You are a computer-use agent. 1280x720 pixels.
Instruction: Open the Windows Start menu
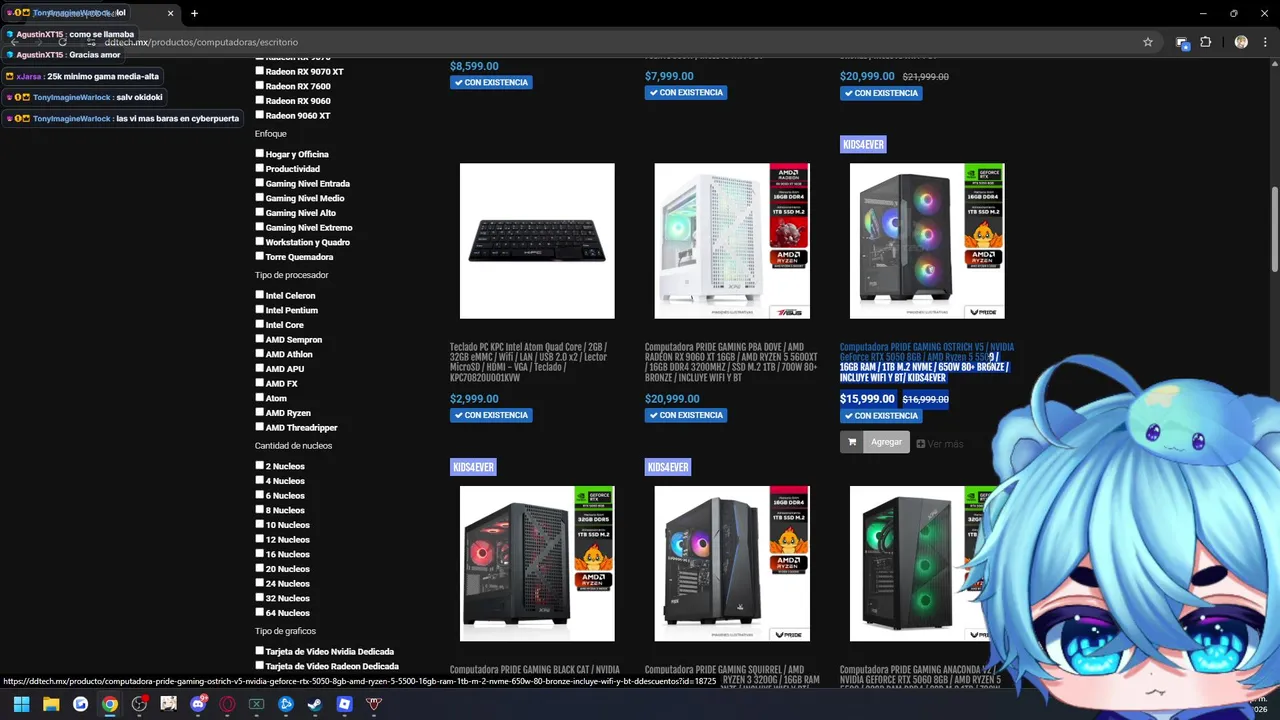click(x=21, y=704)
